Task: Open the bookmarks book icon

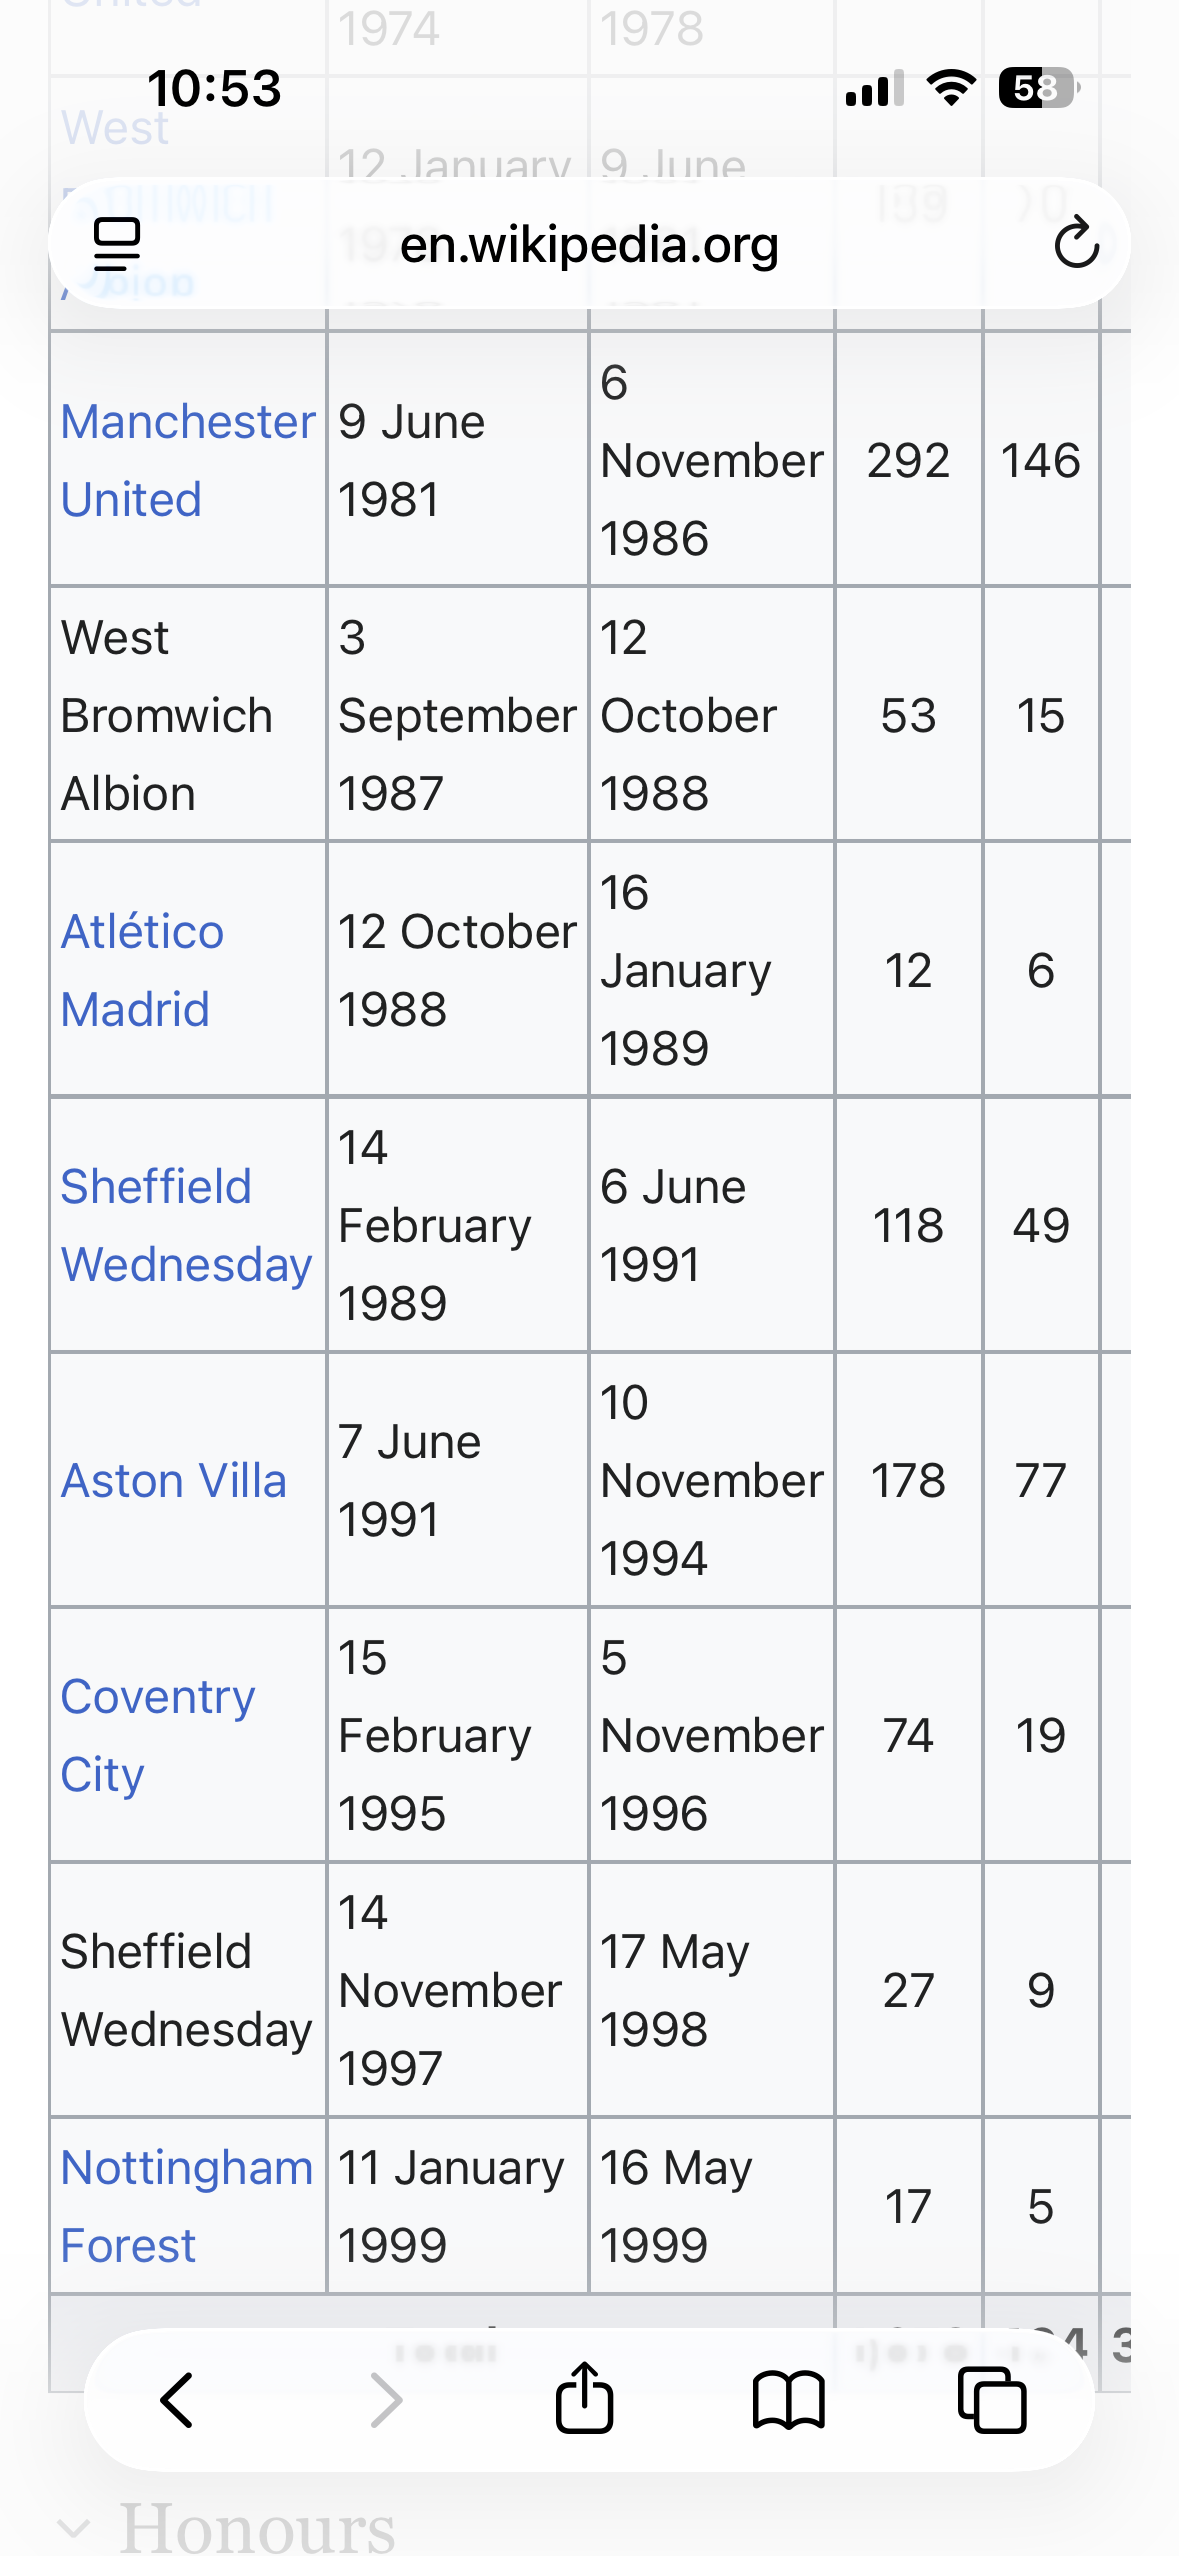Action: pos(788,2400)
